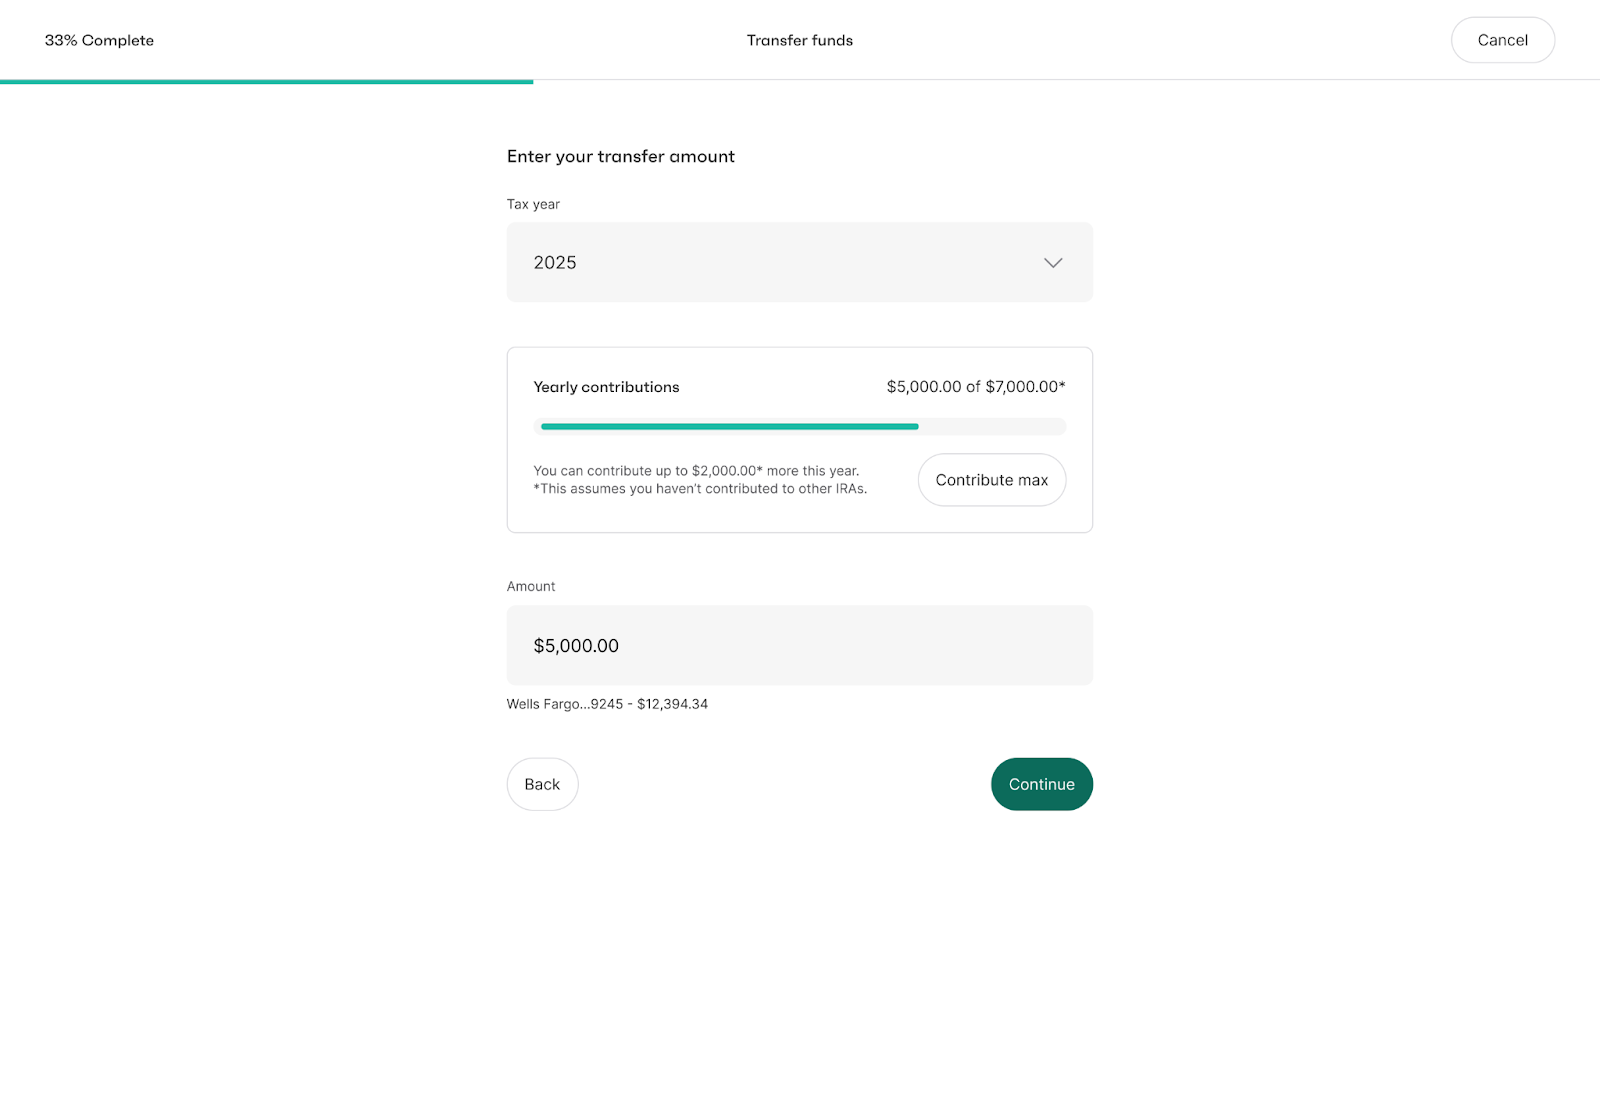
Task: Click the 'contribute up to $2,000.00' message
Action: (696, 471)
